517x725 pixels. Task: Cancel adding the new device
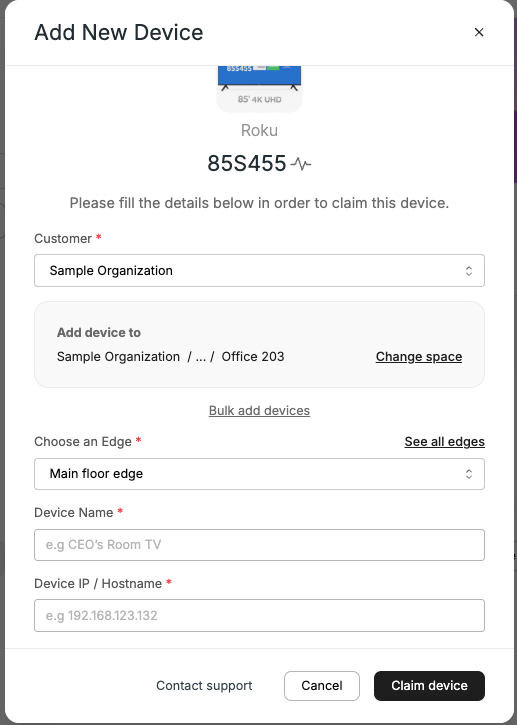(x=322, y=686)
